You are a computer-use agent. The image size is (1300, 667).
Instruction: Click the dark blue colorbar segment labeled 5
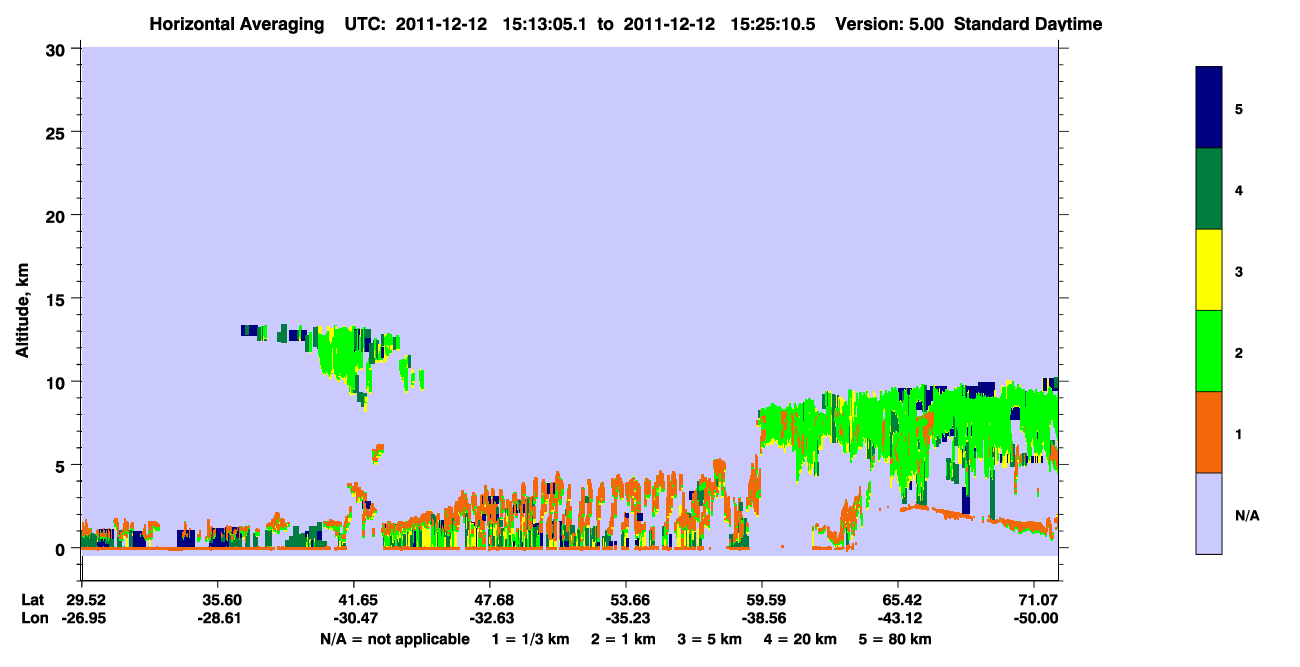(x=1208, y=108)
